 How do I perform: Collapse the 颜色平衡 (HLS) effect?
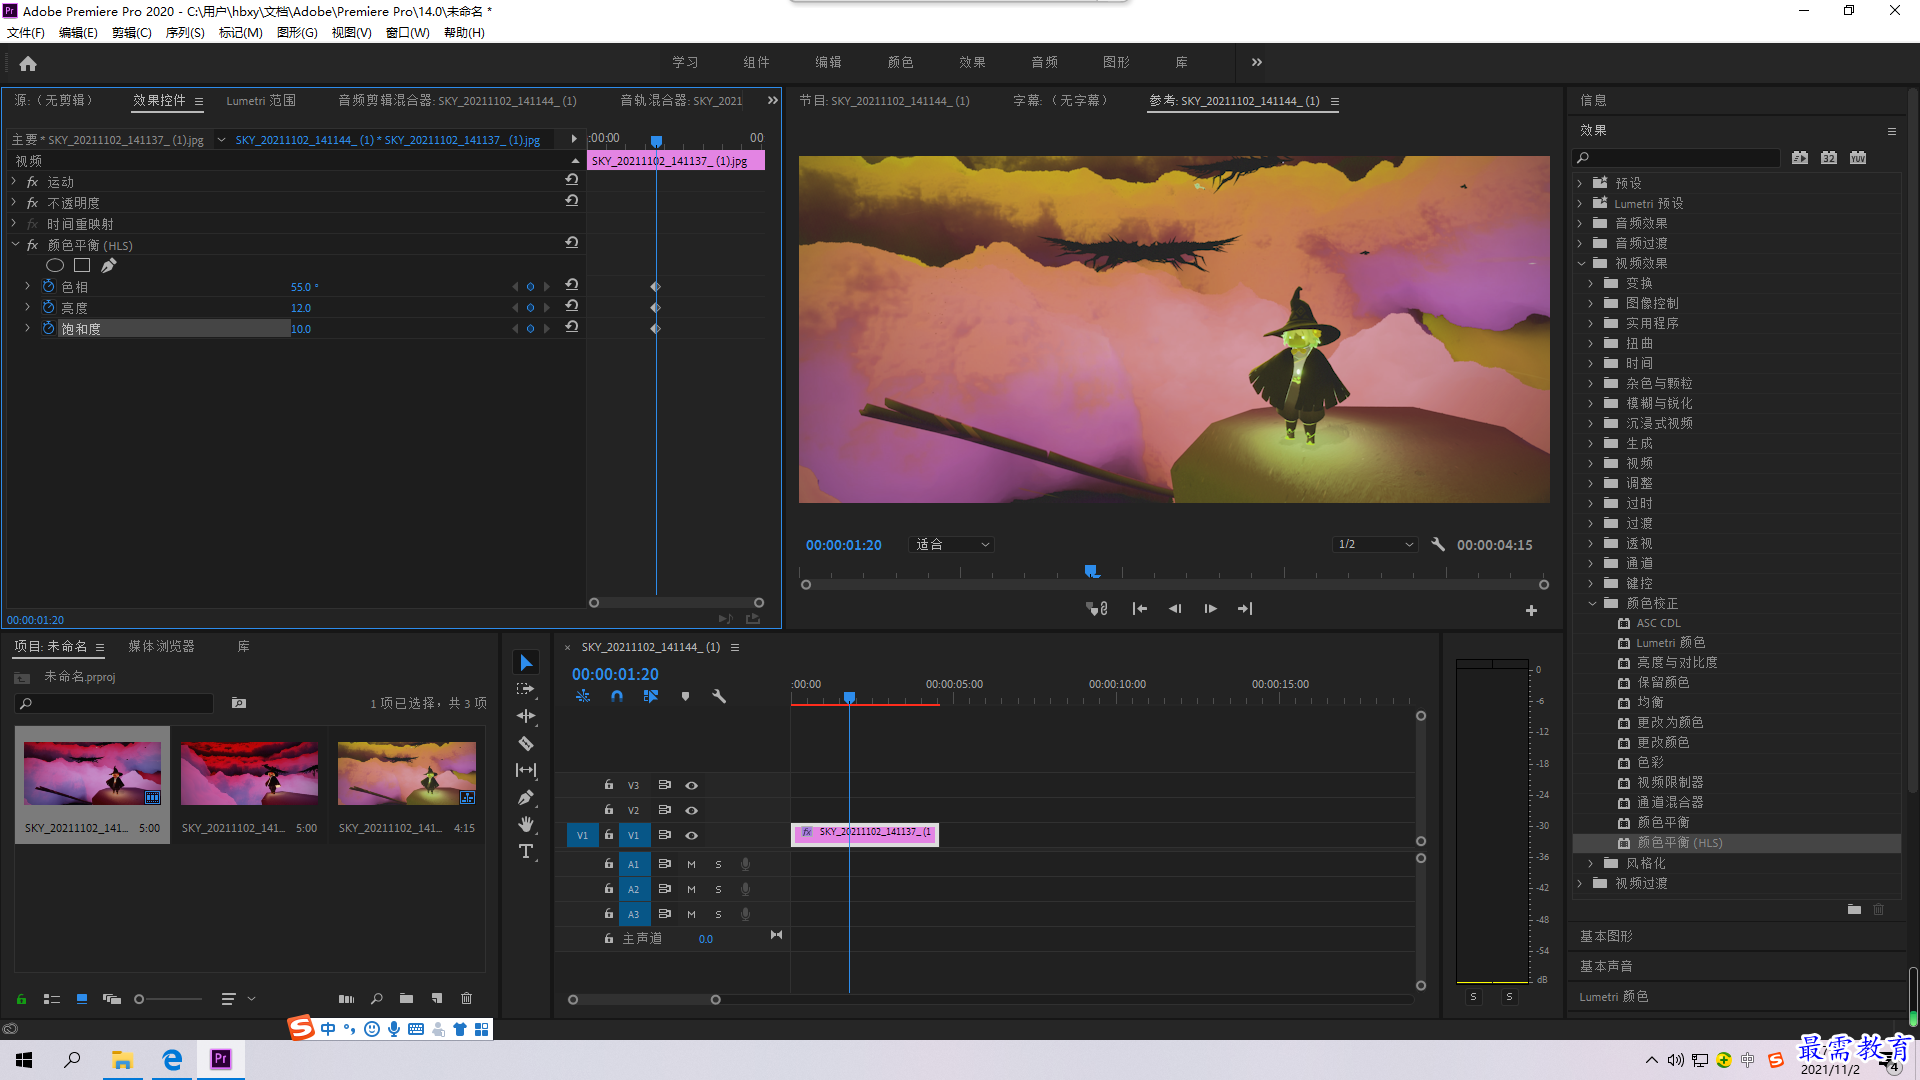click(x=15, y=244)
